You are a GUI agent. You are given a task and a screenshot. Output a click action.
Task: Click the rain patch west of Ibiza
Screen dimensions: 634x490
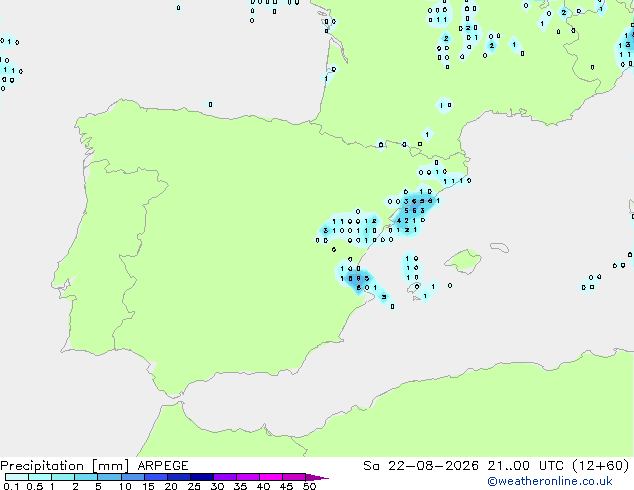[412, 268]
